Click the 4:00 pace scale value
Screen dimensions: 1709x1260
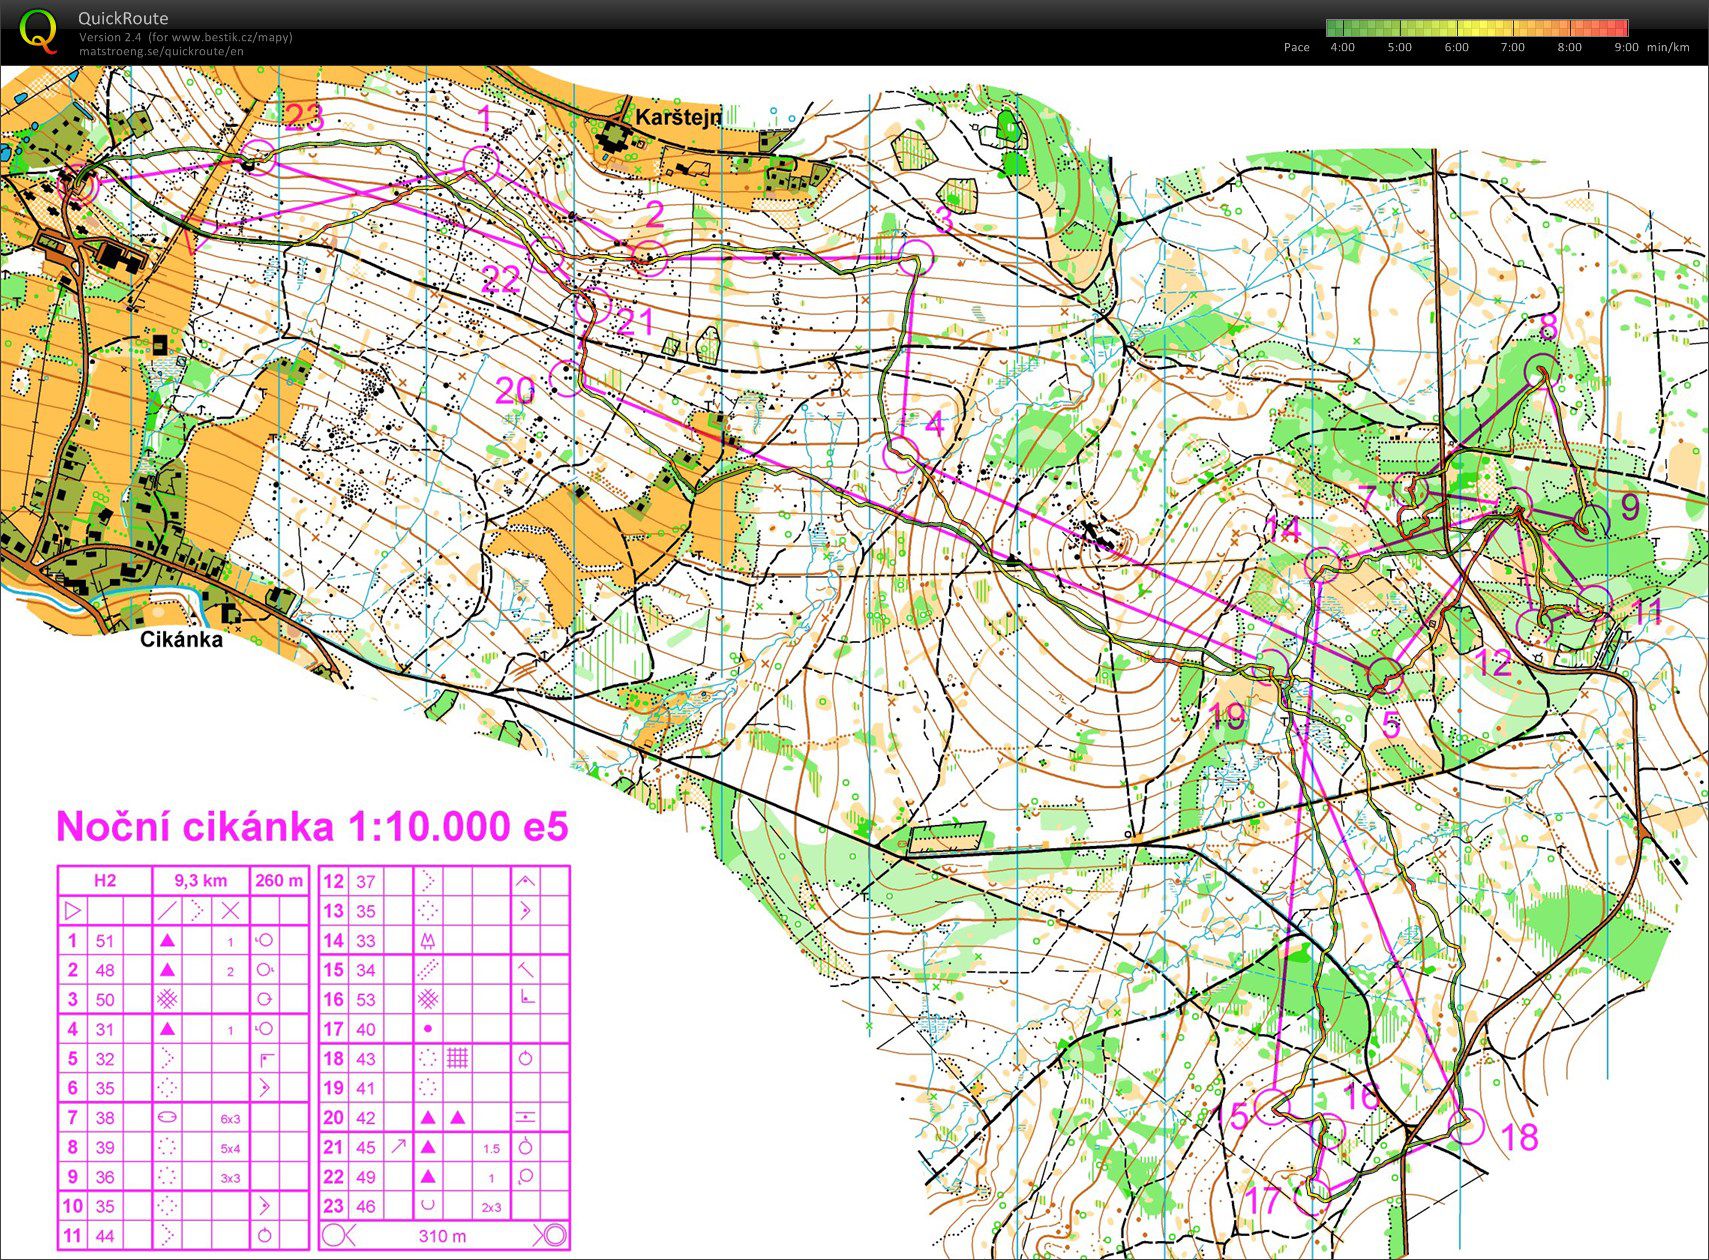pyautogui.click(x=1342, y=47)
